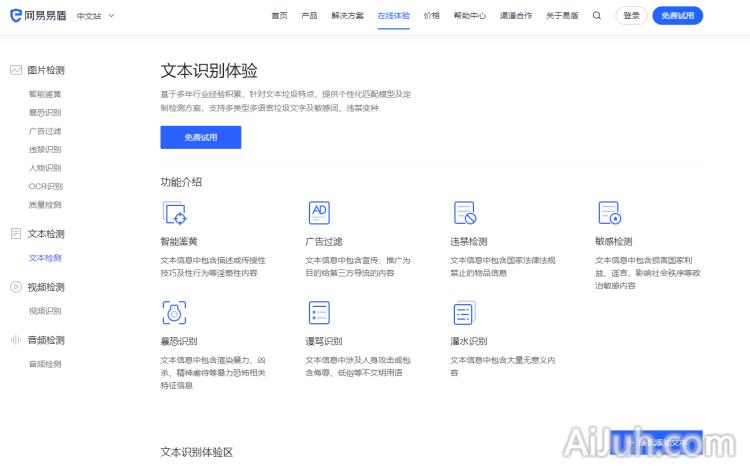Click the 网易易盾 logo
This screenshot has width=750, height=472.
(38, 16)
